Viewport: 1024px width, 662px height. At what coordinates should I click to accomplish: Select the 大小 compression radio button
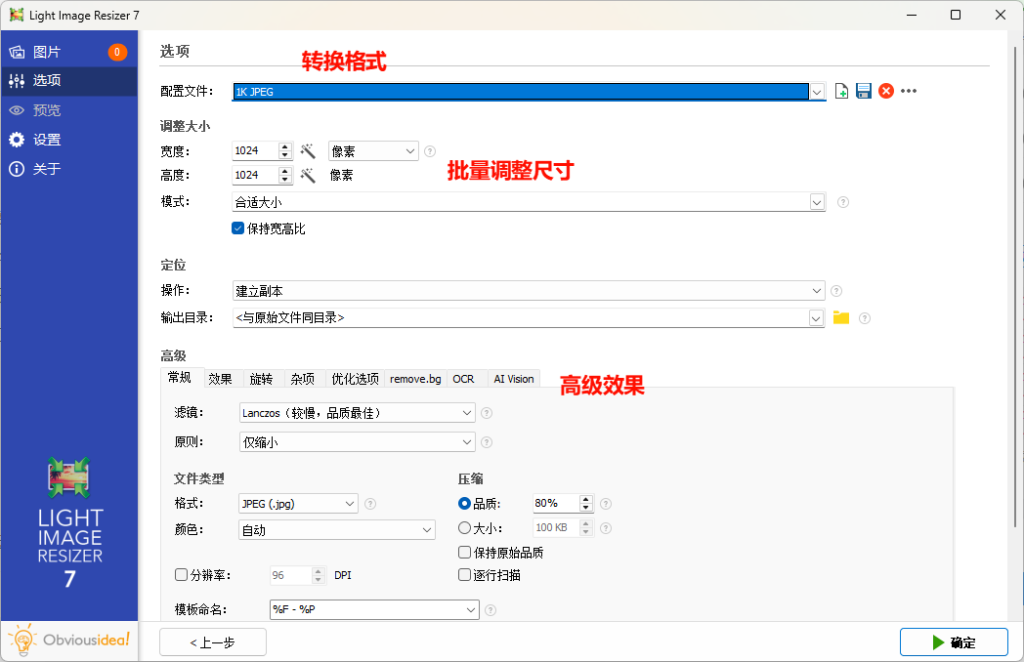(462, 527)
